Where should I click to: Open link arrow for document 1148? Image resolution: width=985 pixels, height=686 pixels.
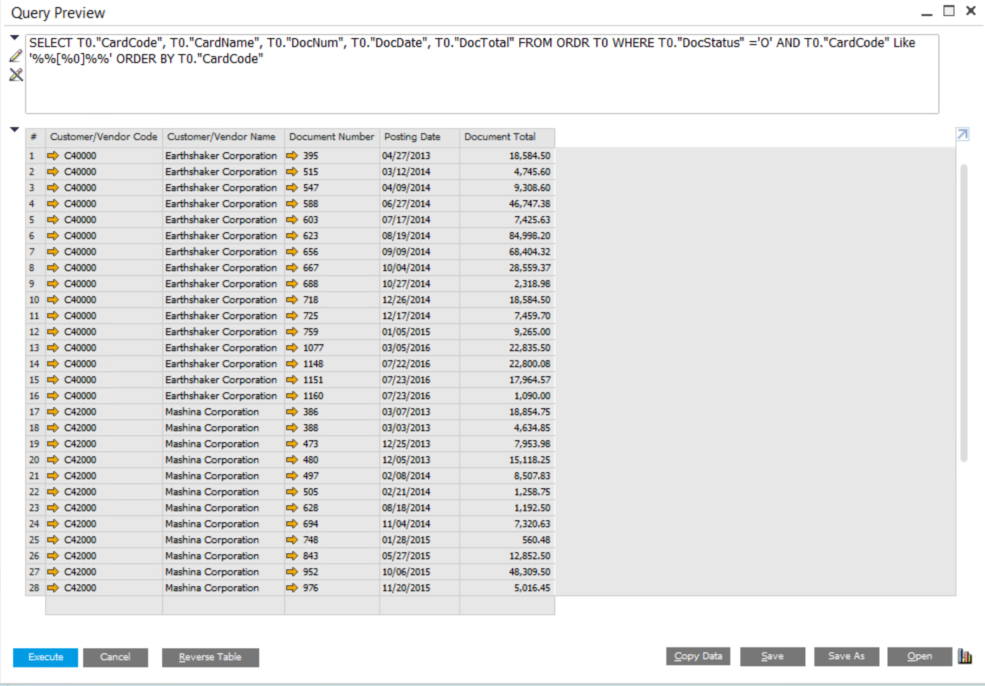pyautogui.click(x=291, y=364)
